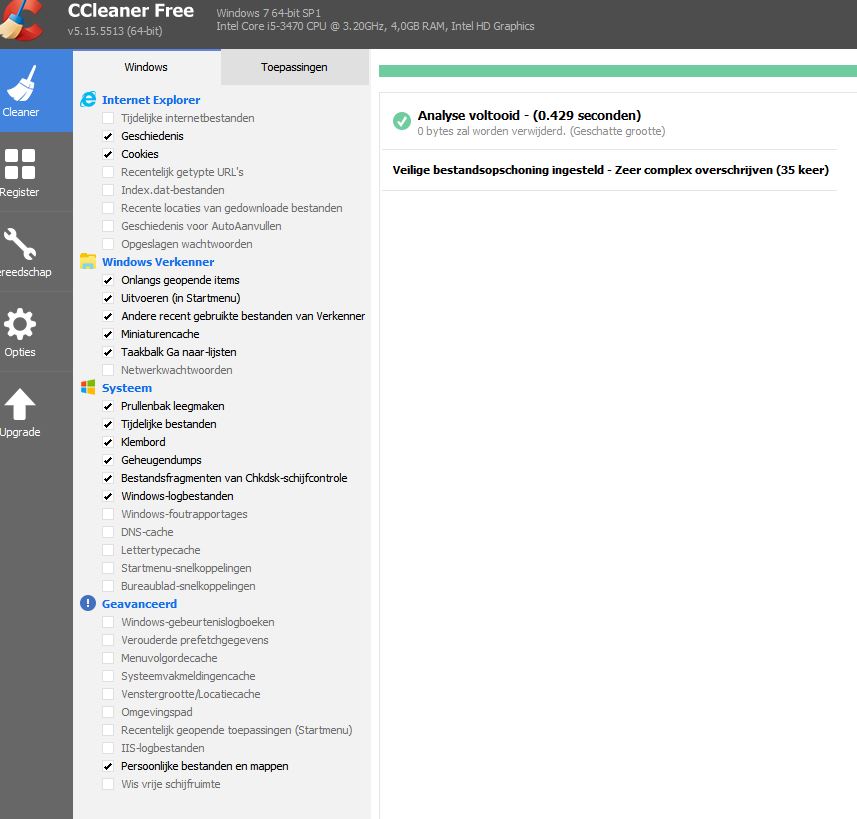Uncheck Prullenbak leegmaken
The height and width of the screenshot is (819, 857).
(108, 406)
